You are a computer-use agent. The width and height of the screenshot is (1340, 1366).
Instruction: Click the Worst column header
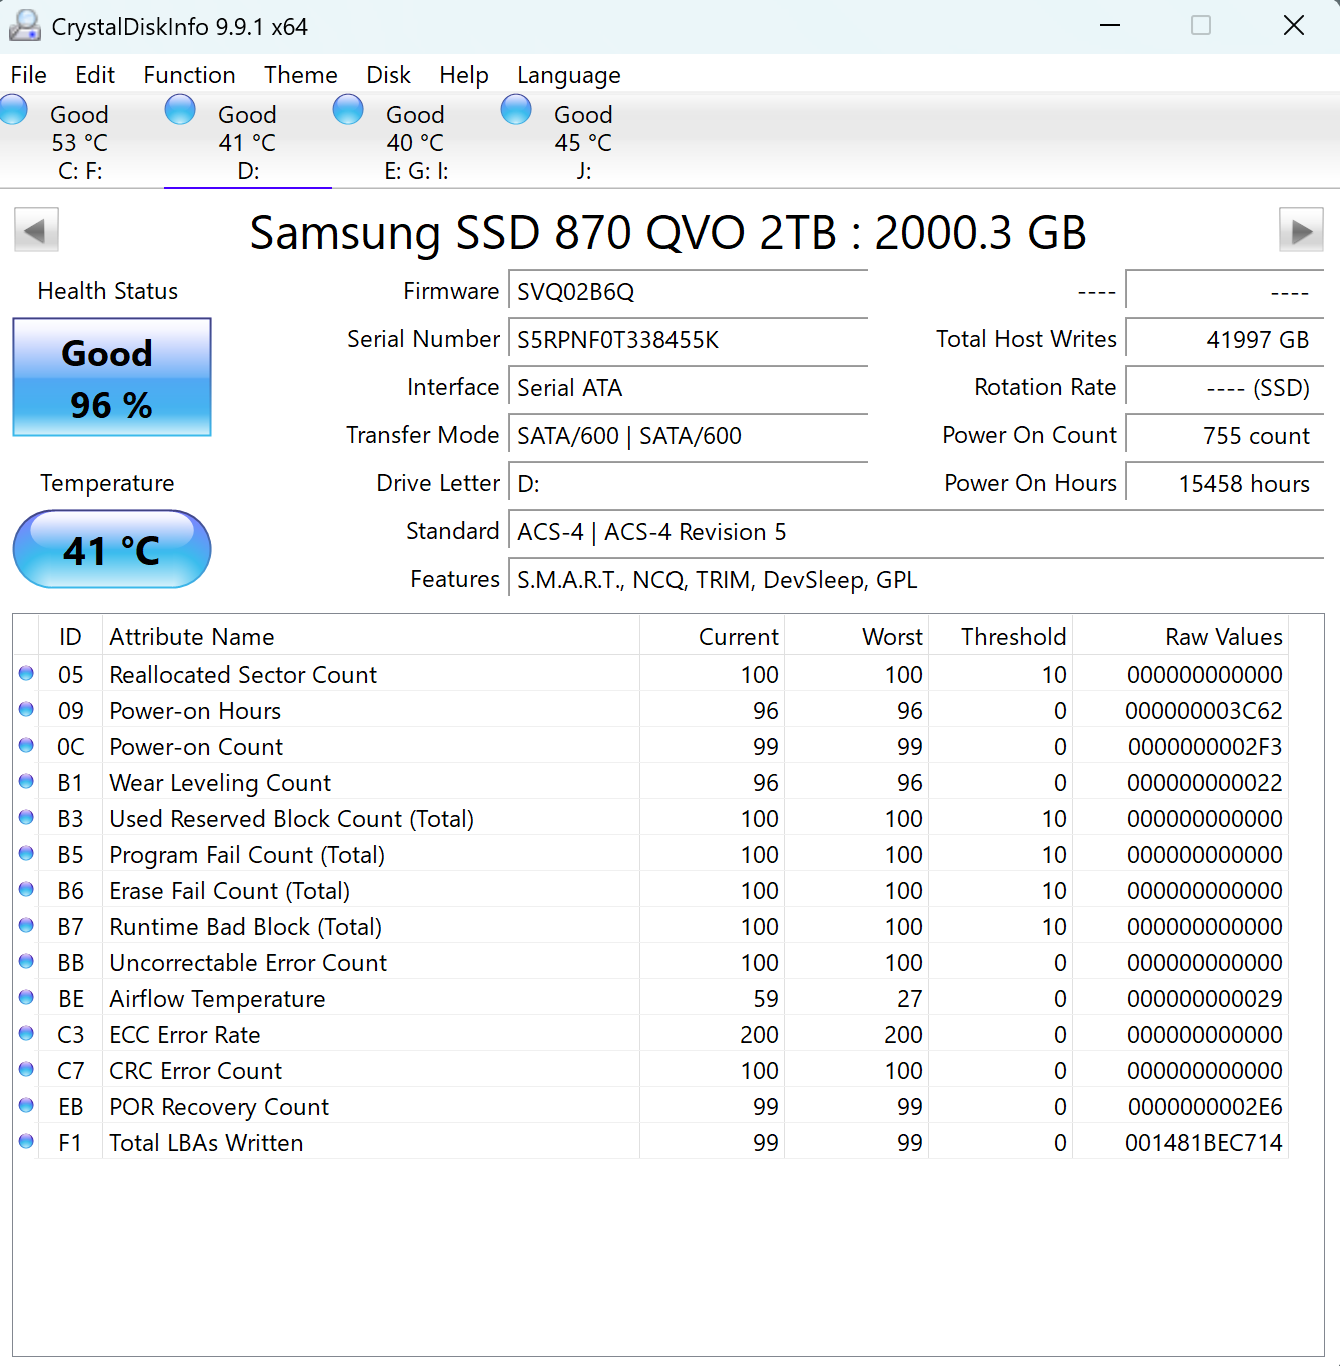point(856,636)
